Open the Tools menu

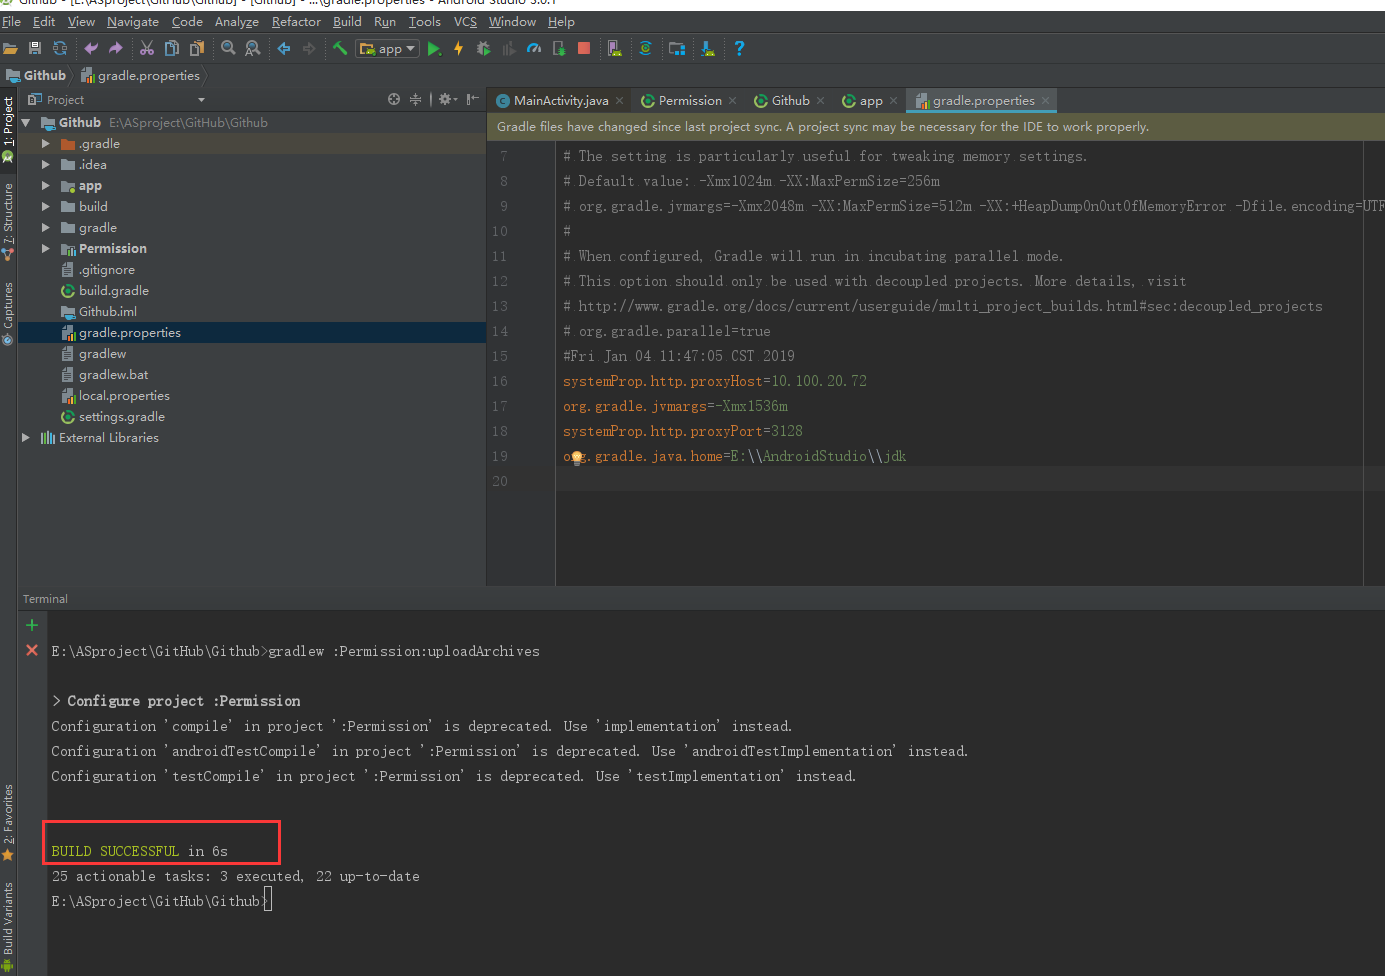[x=424, y=21]
